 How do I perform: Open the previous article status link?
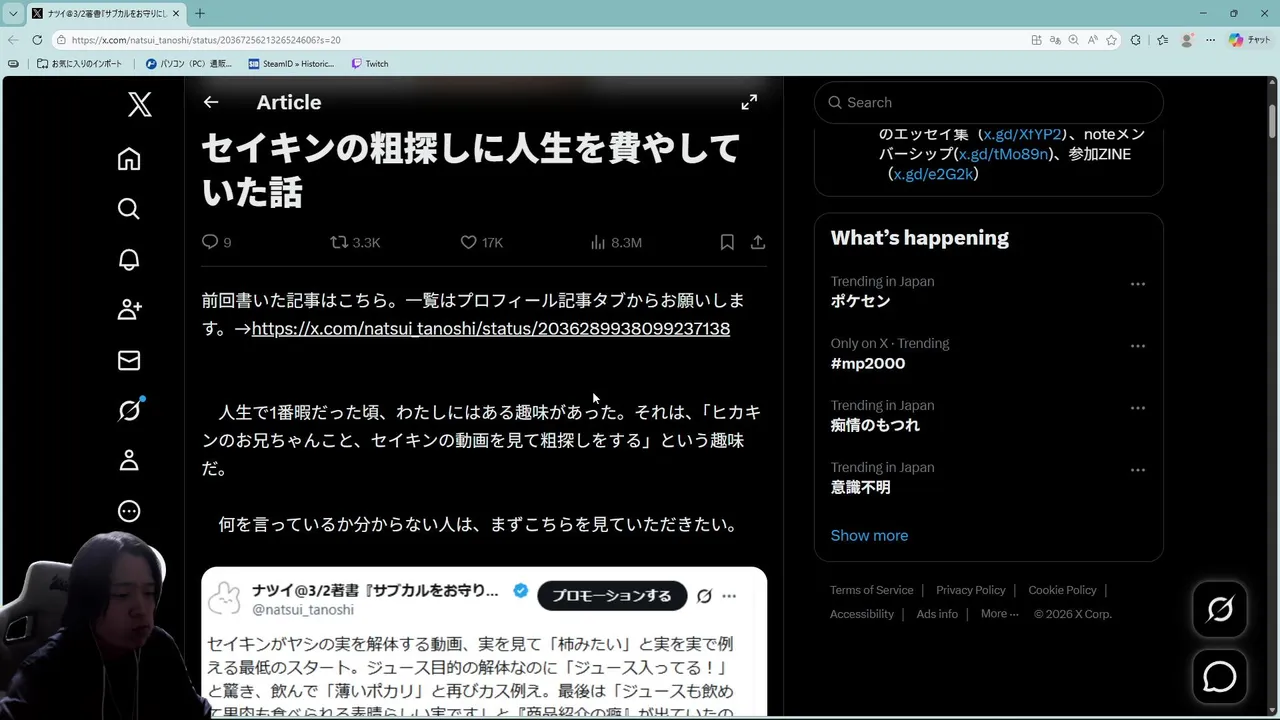491,328
